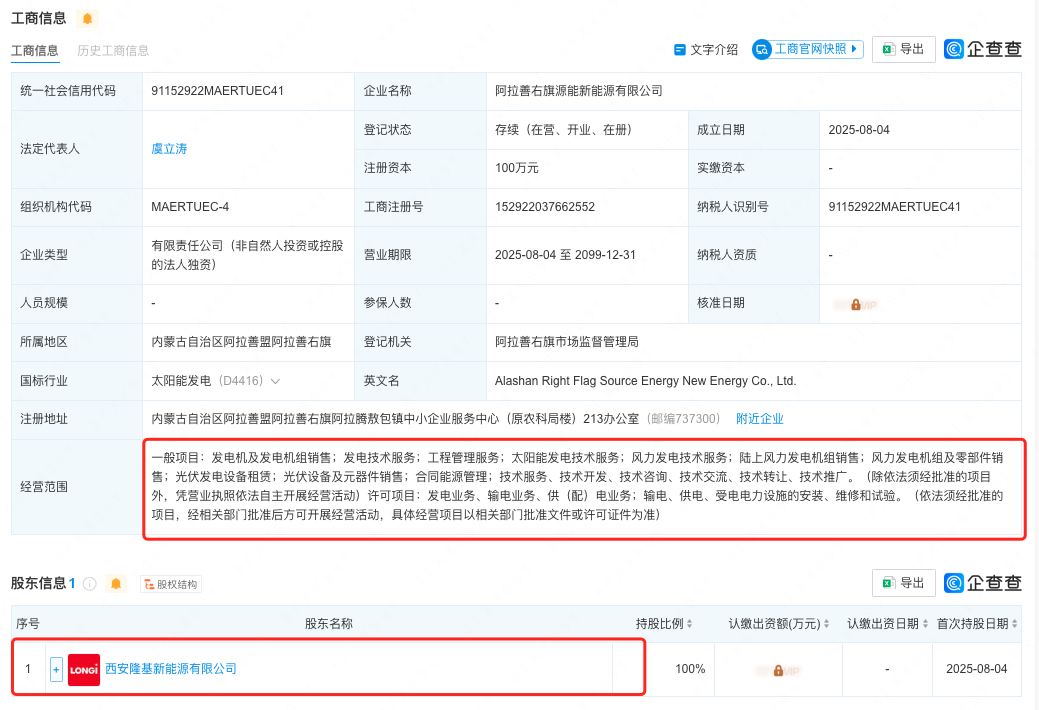Select the underlined 工商信息 tab
1039x710 pixels.
pos(34,50)
